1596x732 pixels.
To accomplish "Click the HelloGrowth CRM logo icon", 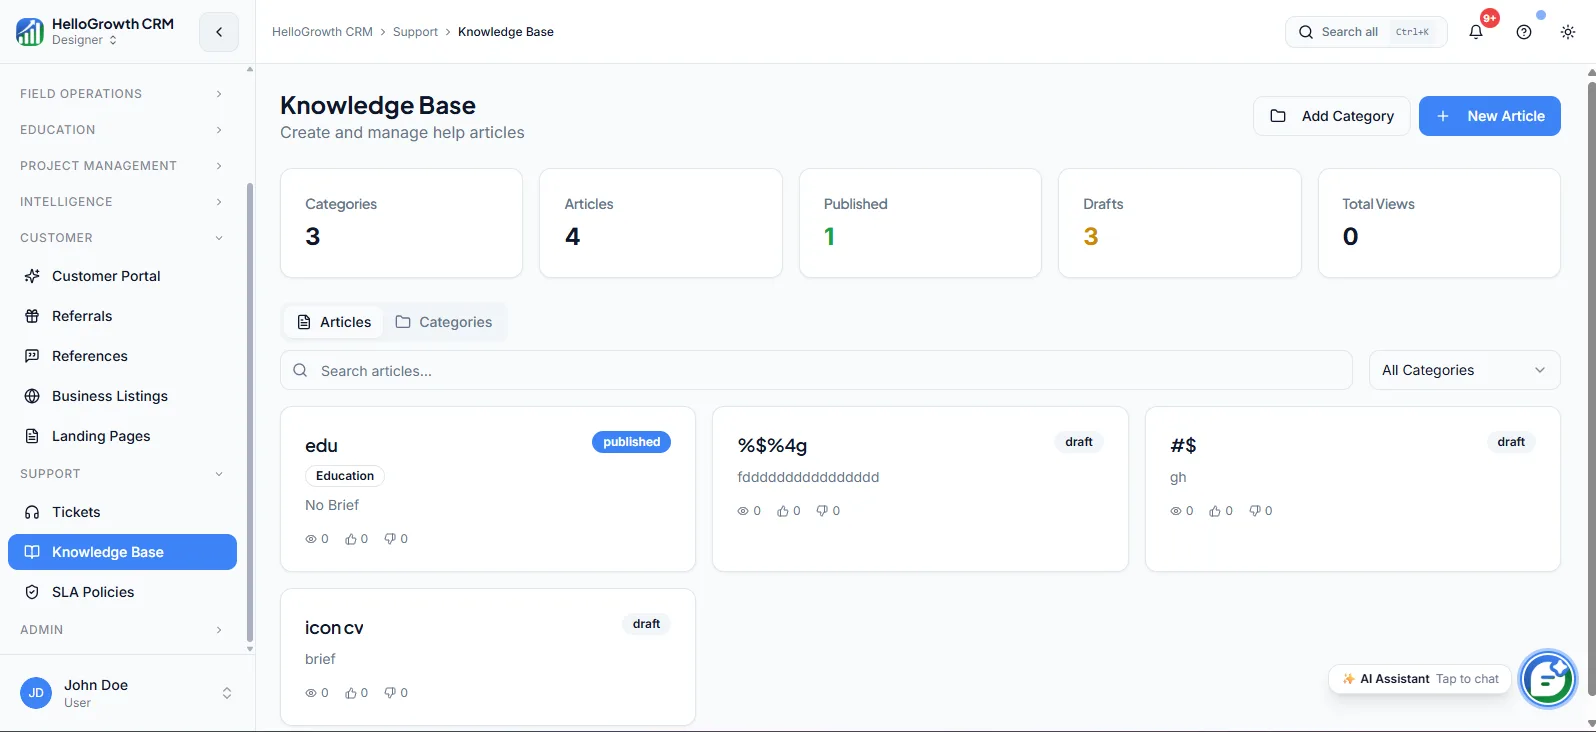I will click(x=30, y=32).
